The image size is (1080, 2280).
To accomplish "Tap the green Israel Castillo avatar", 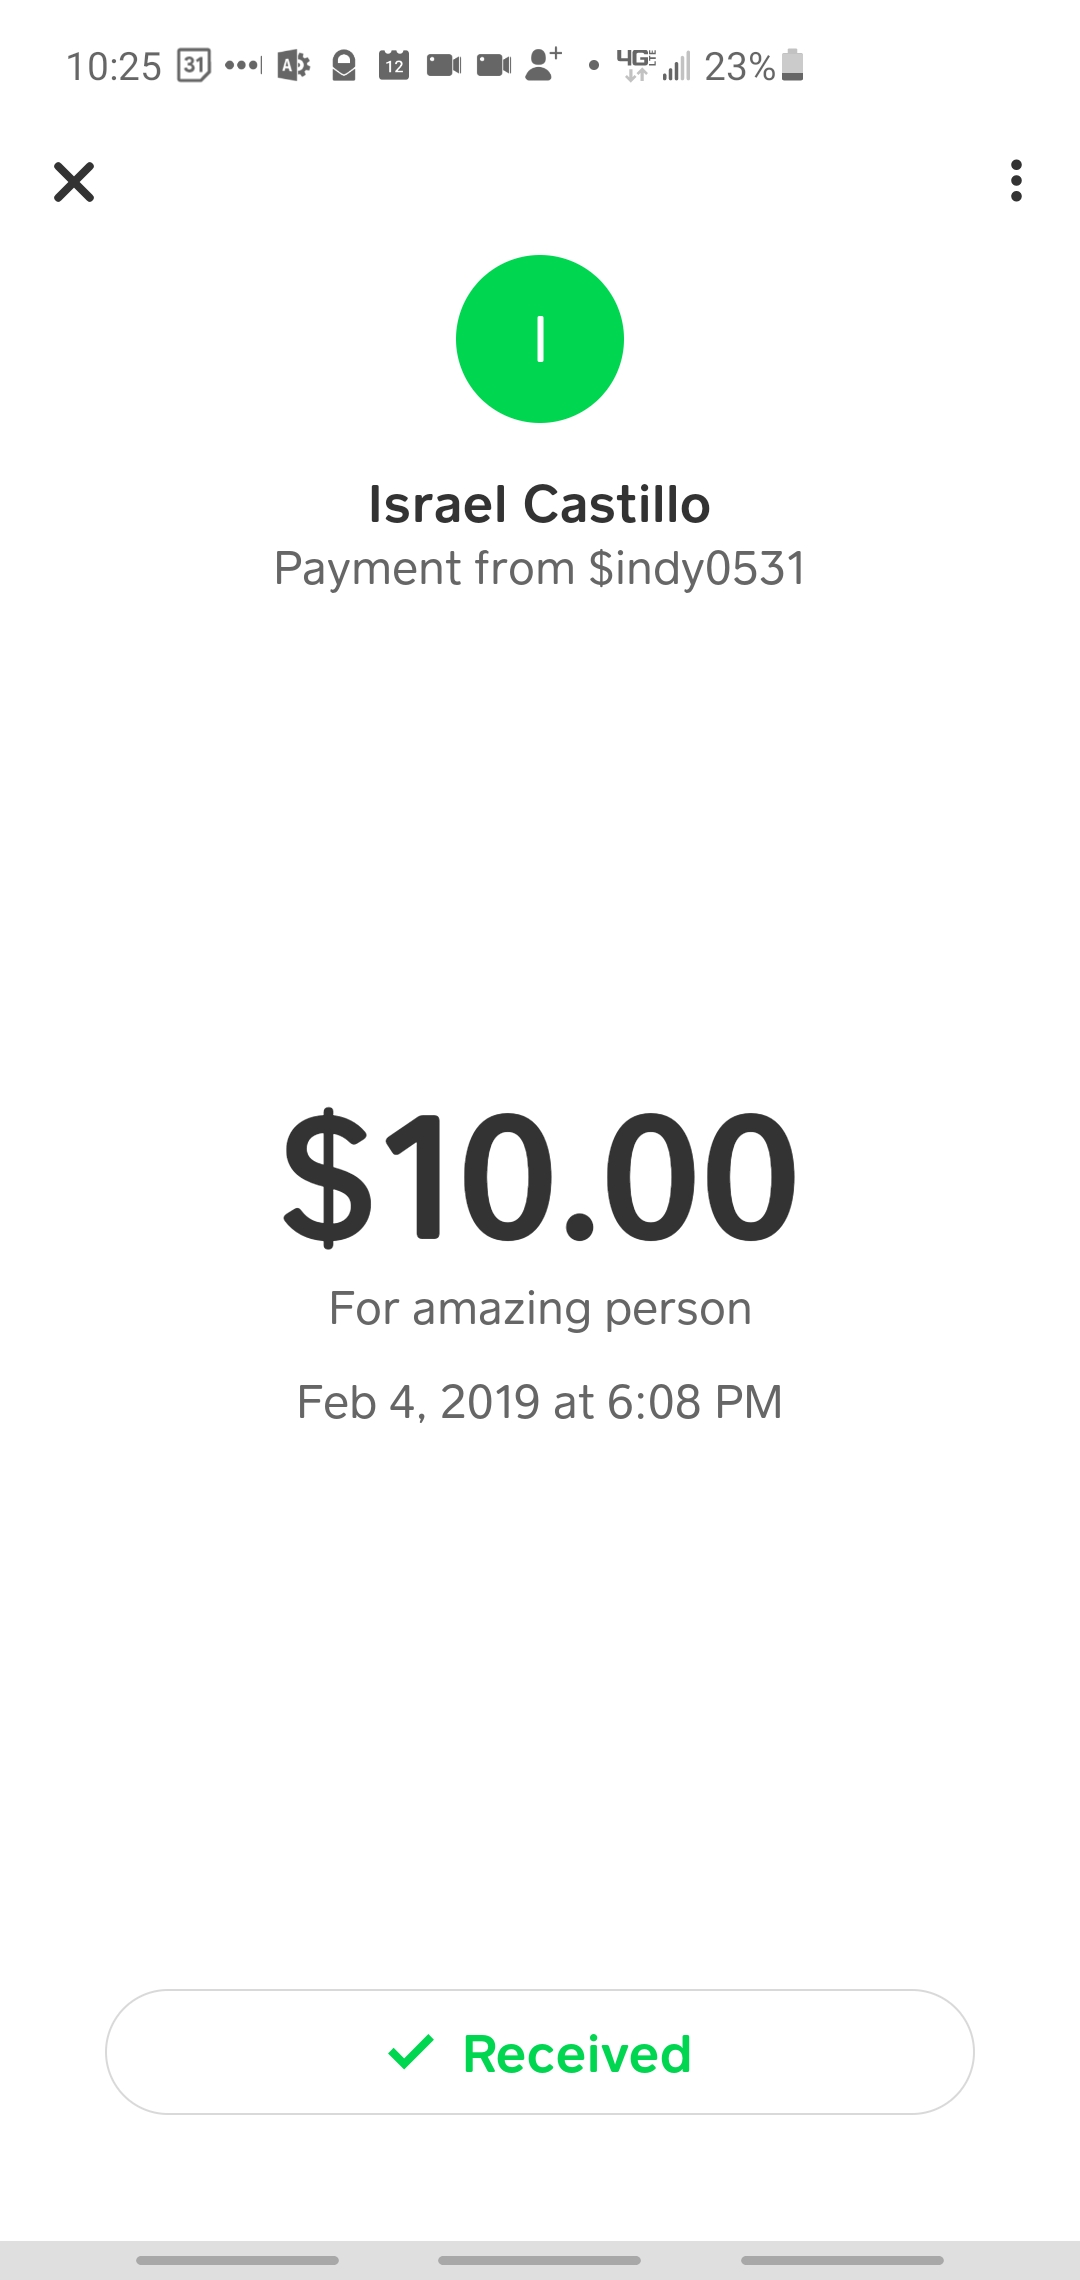I will (x=540, y=339).
